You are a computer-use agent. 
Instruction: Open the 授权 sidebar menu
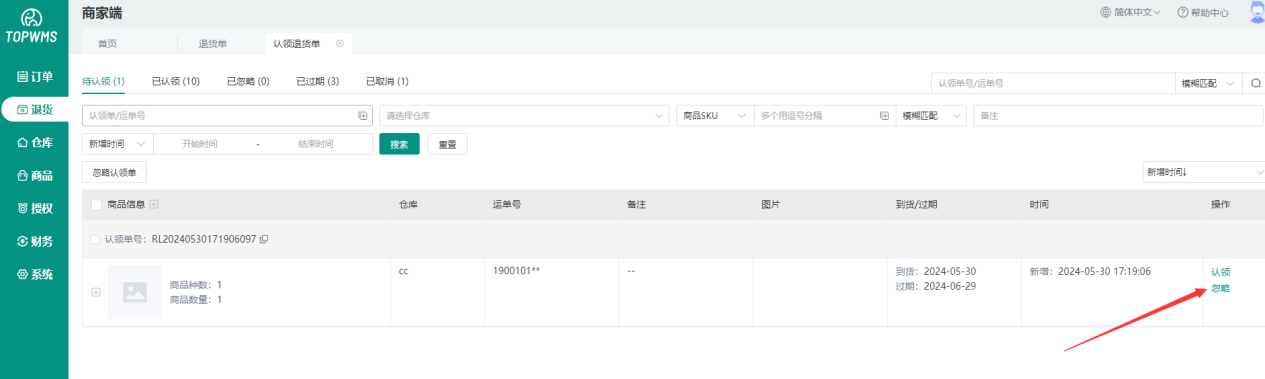(34, 209)
